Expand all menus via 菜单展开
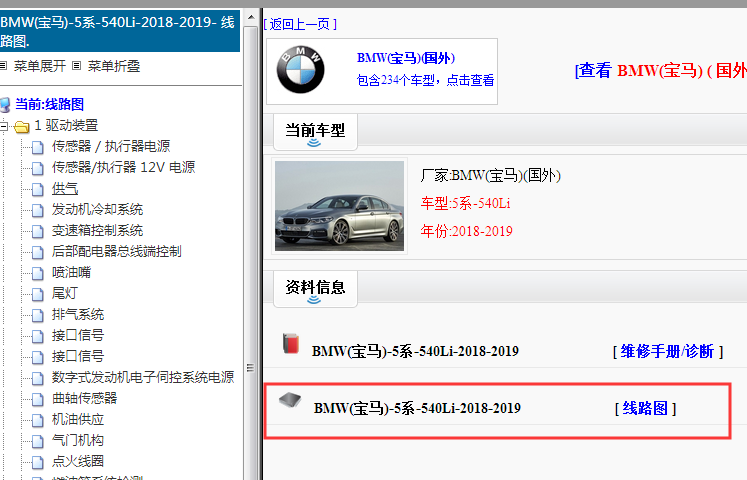This screenshot has height=480, width=747. (x=40, y=66)
